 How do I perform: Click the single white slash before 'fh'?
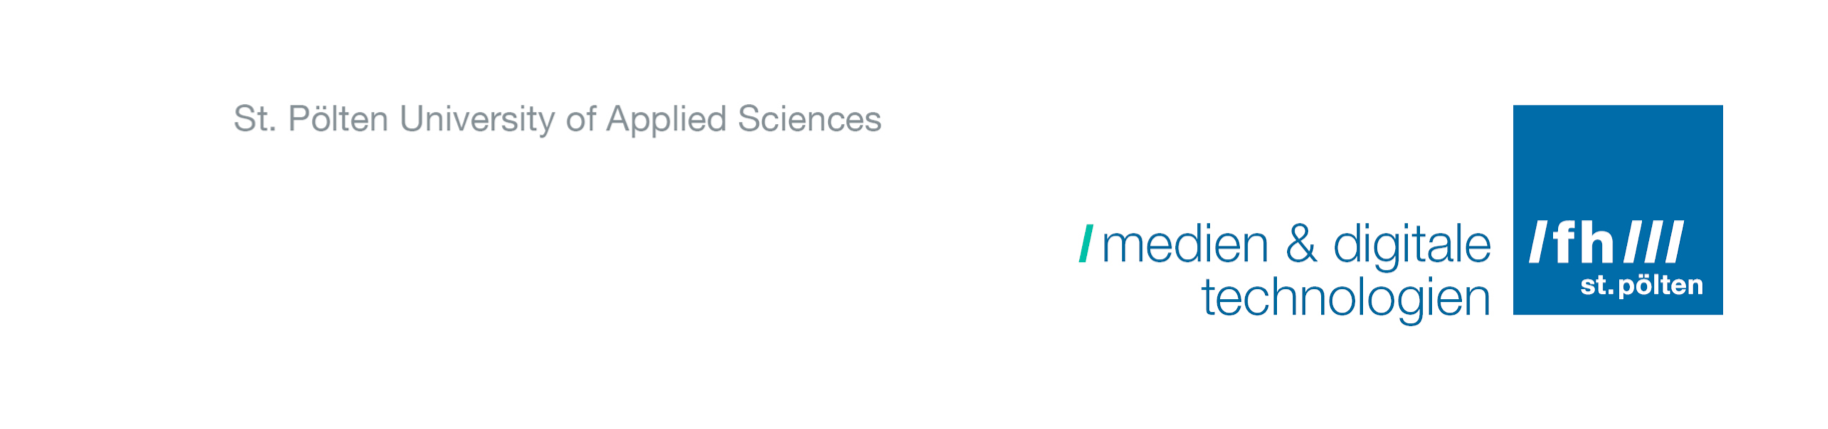tap(1539, 243)
